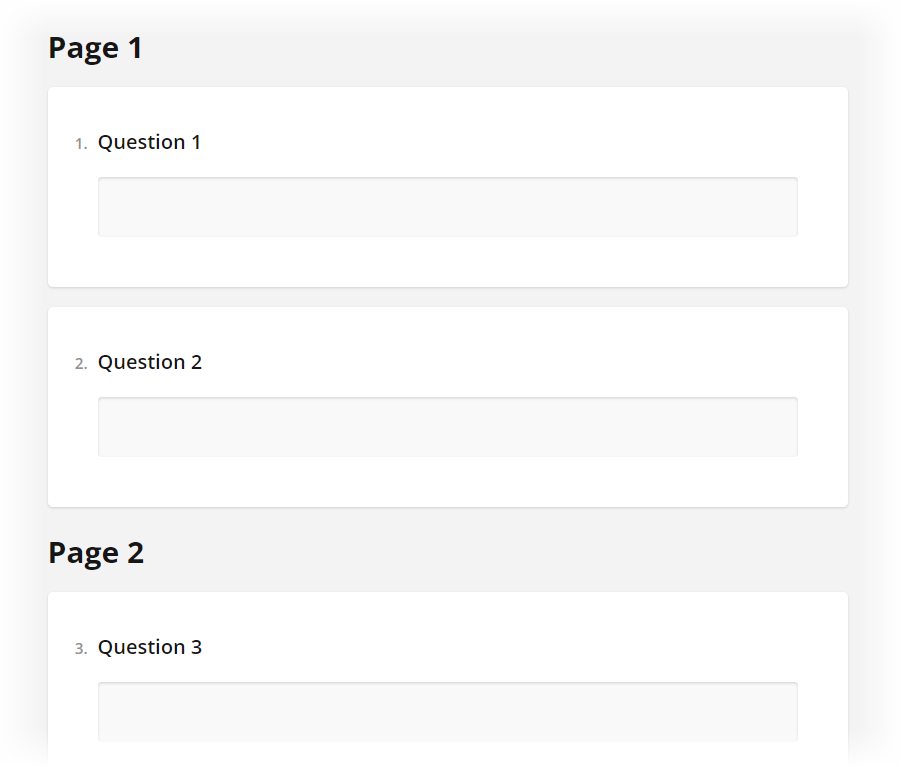Screen dimensions: 901x767
Task: Click the gap between Page 1 questions
Action: click(447, 295)
